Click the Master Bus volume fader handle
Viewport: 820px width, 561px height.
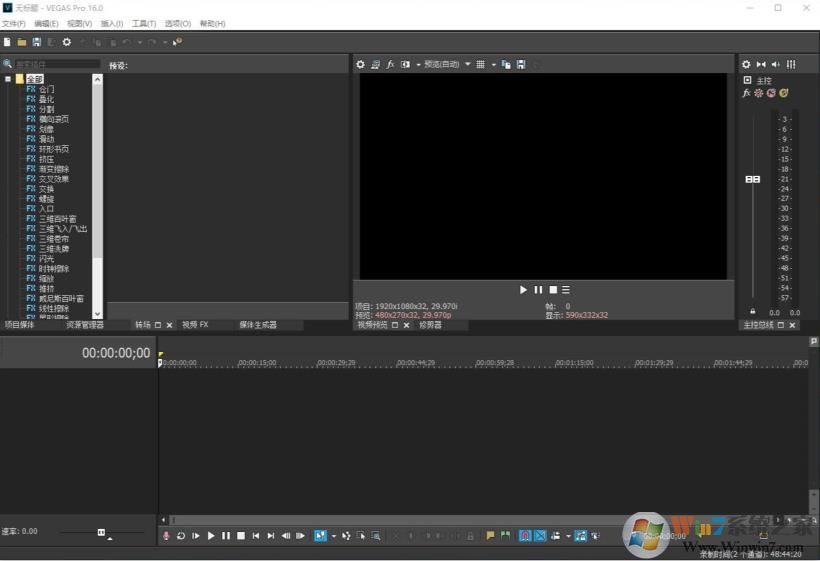(753, 180)
